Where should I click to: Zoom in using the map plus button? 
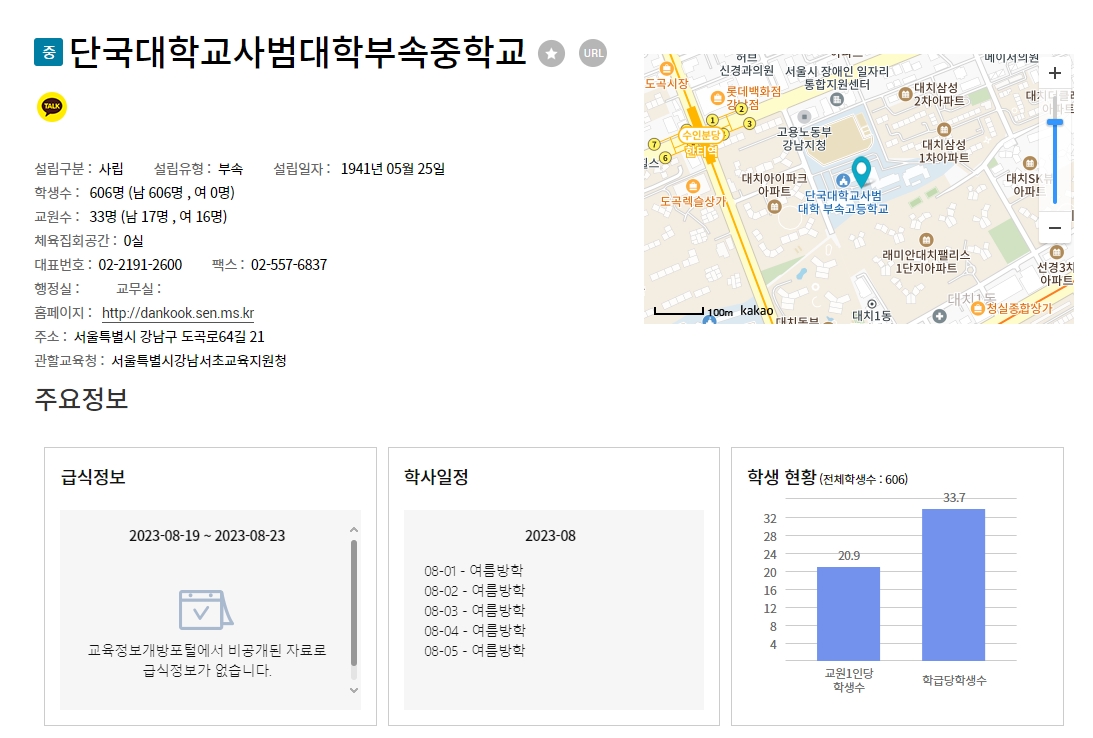click(1054, 72)
